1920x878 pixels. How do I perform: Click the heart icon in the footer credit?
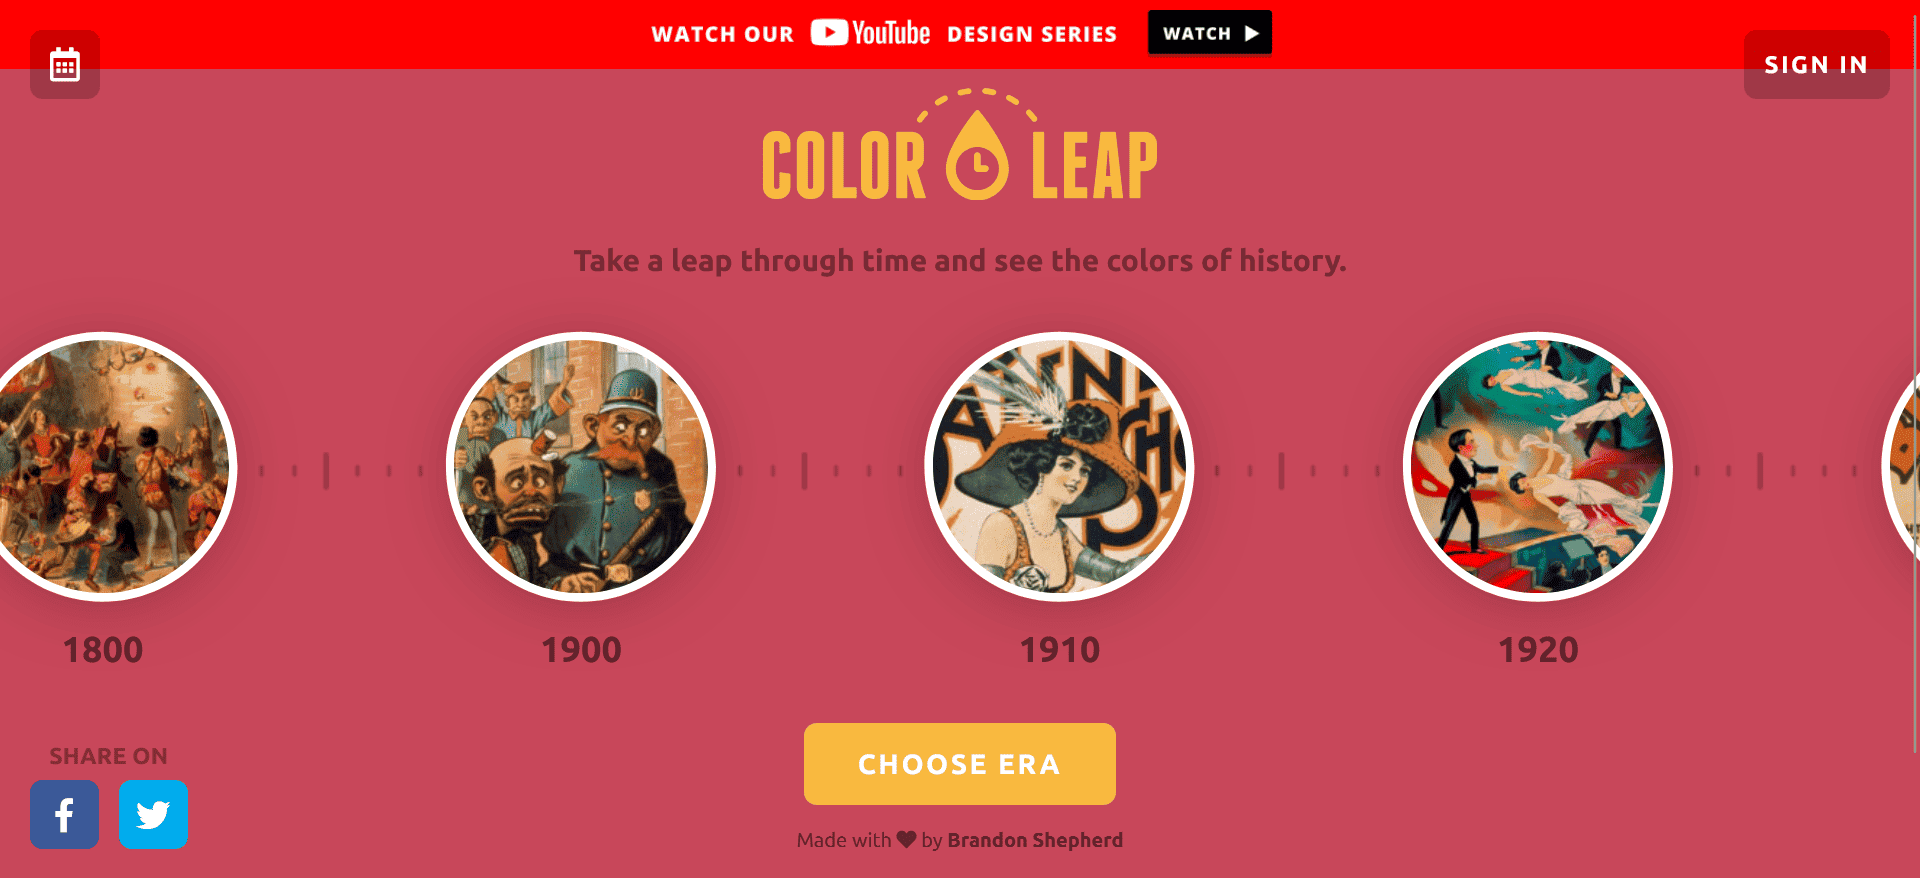coord(907,840)
